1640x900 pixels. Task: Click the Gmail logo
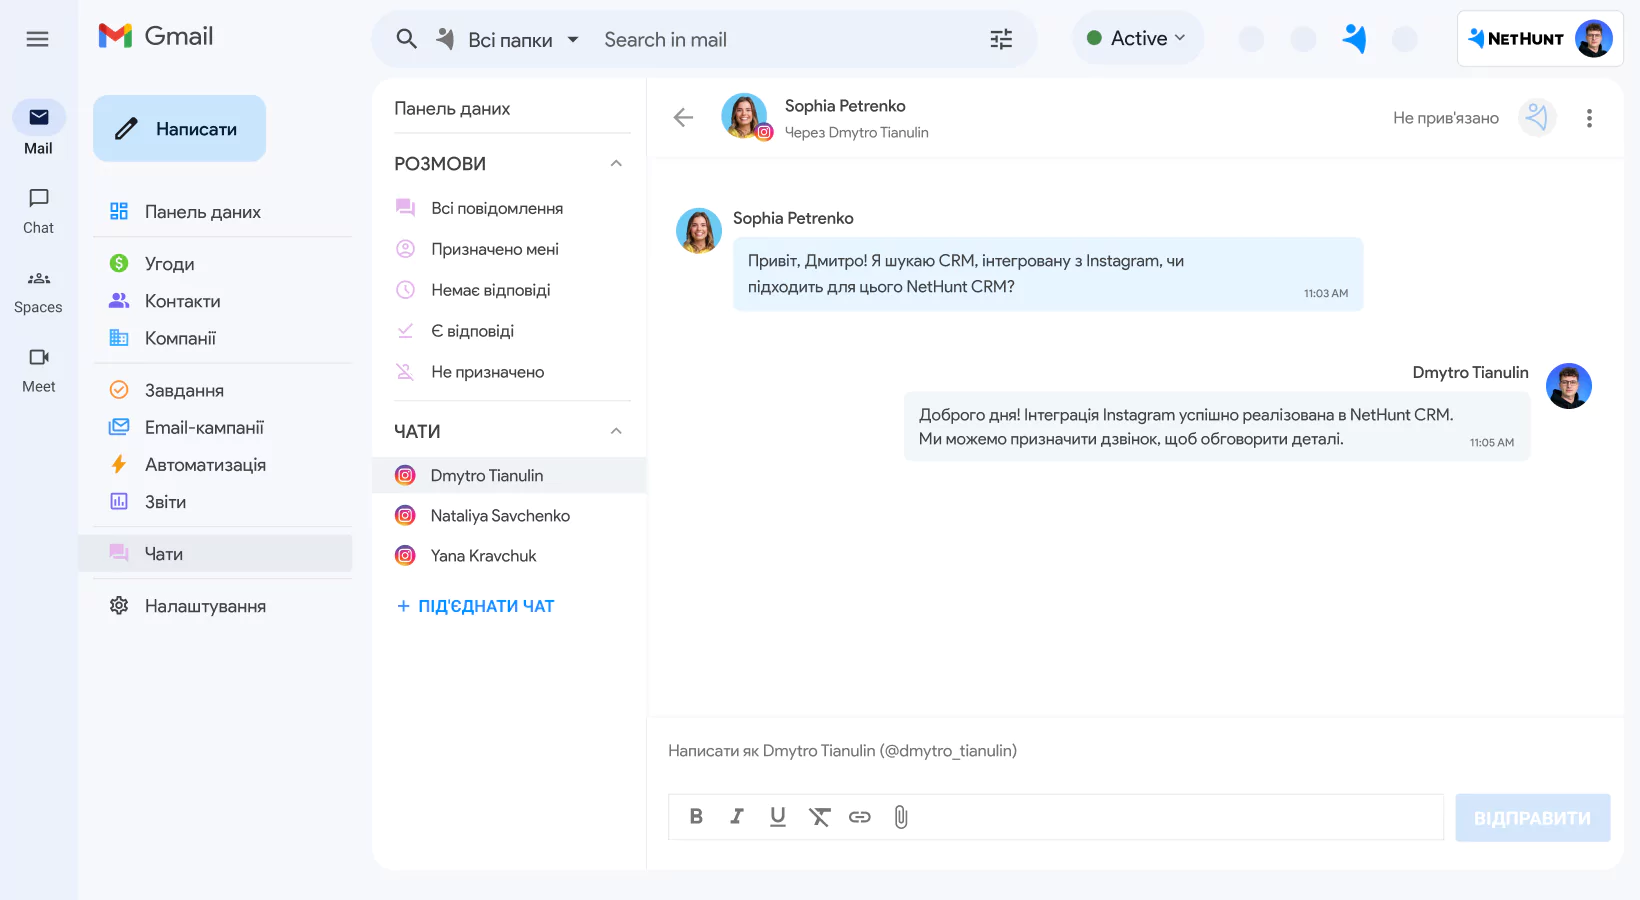point(156,36)
